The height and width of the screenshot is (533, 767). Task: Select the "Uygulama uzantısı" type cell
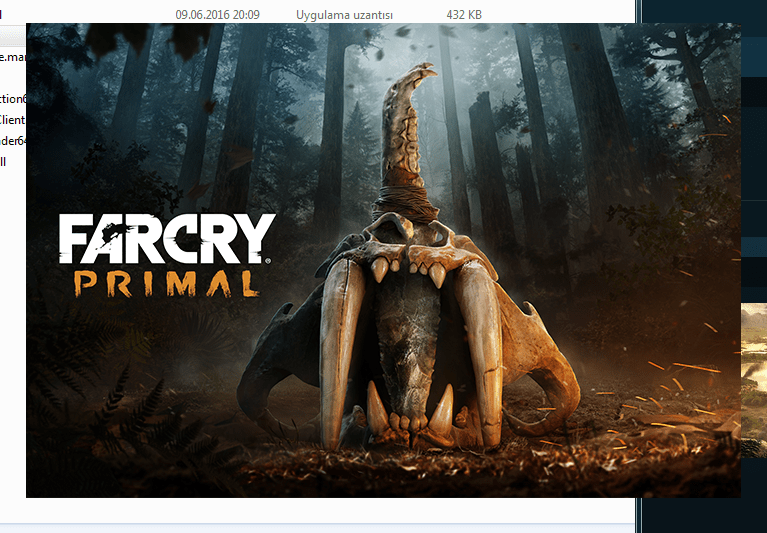[344, 15]
